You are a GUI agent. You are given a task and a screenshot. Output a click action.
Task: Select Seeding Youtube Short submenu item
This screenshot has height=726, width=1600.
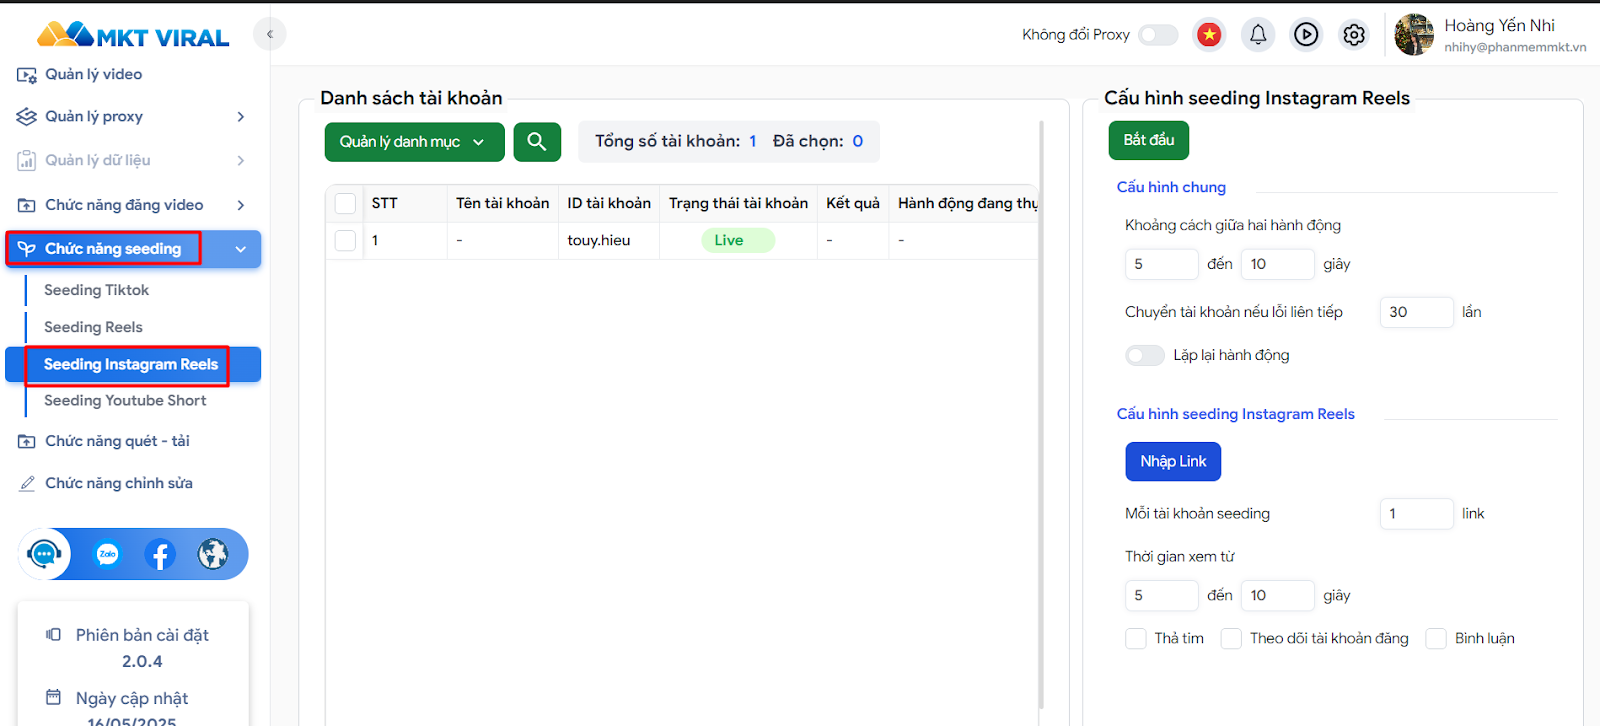point(125,401)
